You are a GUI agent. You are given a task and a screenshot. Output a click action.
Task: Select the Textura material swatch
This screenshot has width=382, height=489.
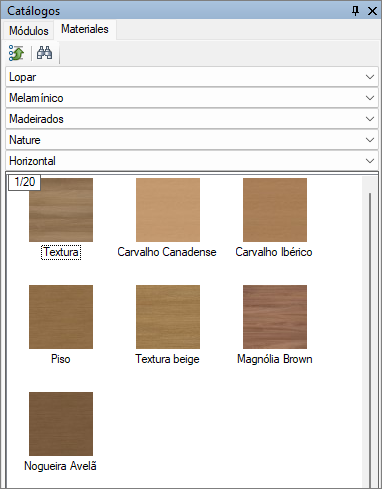pyautogui.click(x=61, y=210)
